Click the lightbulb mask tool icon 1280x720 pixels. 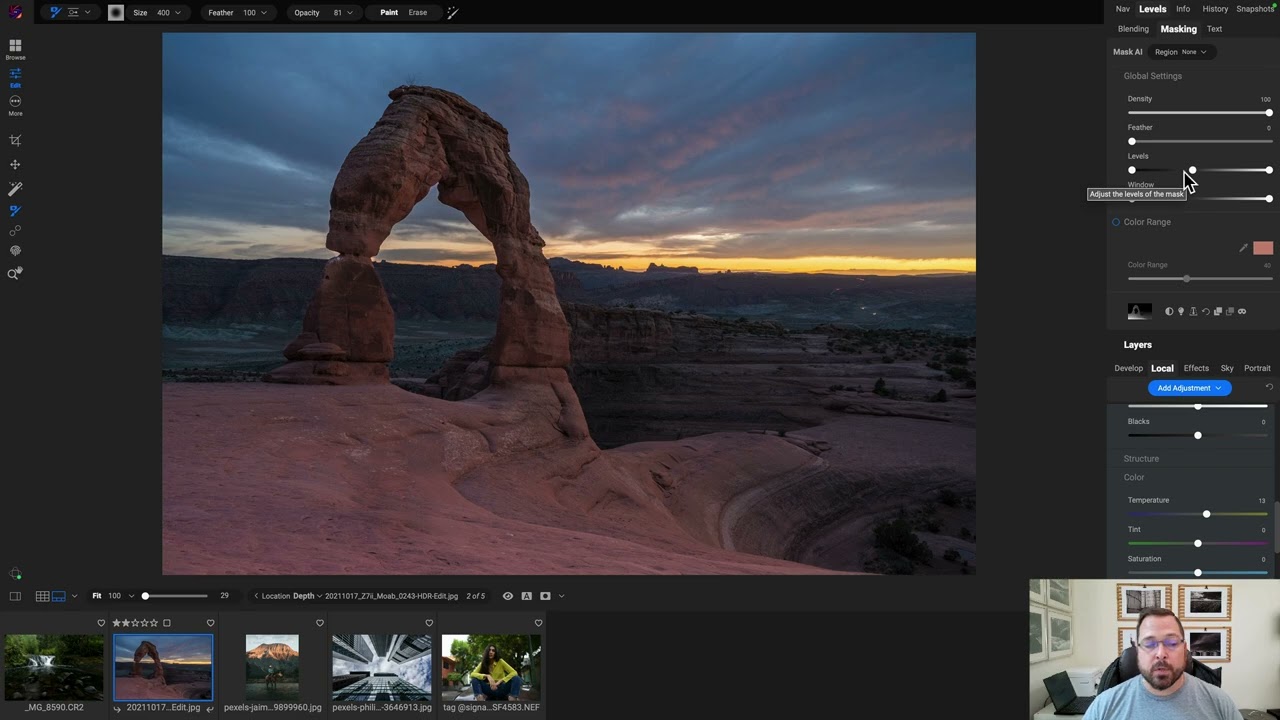pyautogui.click(x=1181, y=311)
